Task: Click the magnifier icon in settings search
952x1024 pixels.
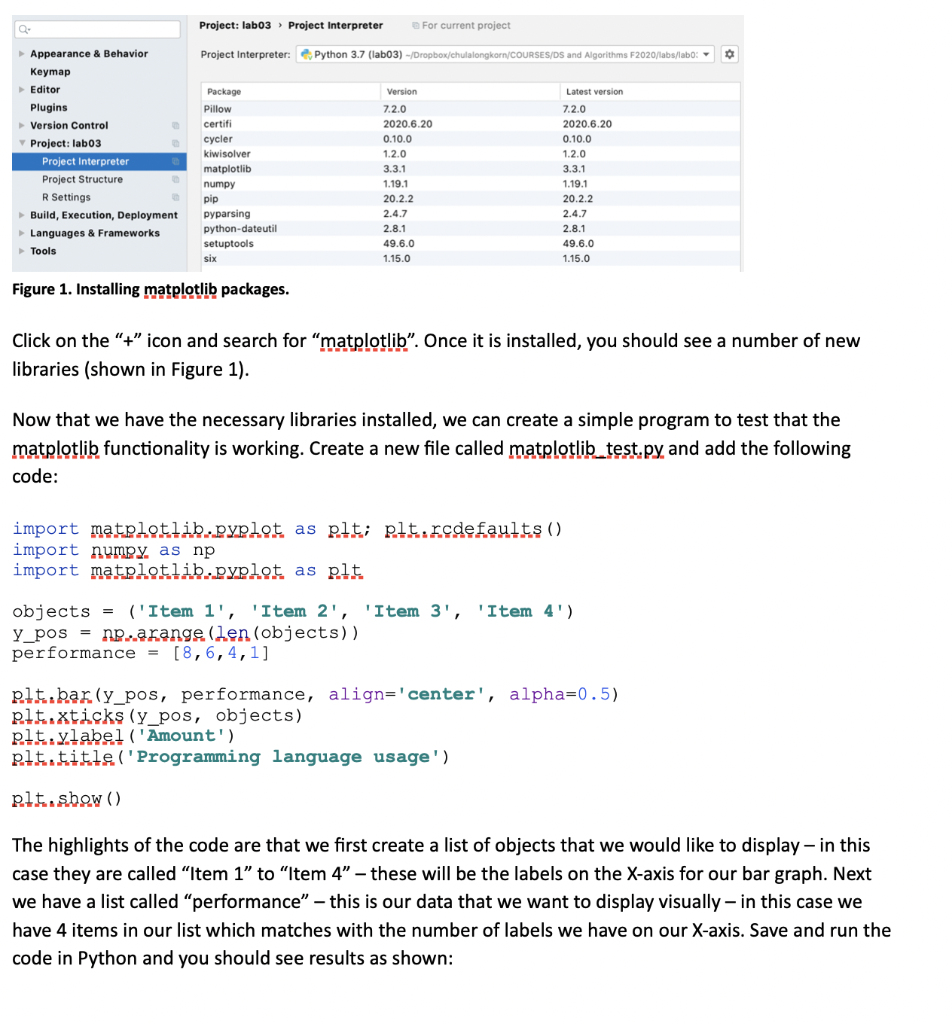Action: [x=24, y=29]
